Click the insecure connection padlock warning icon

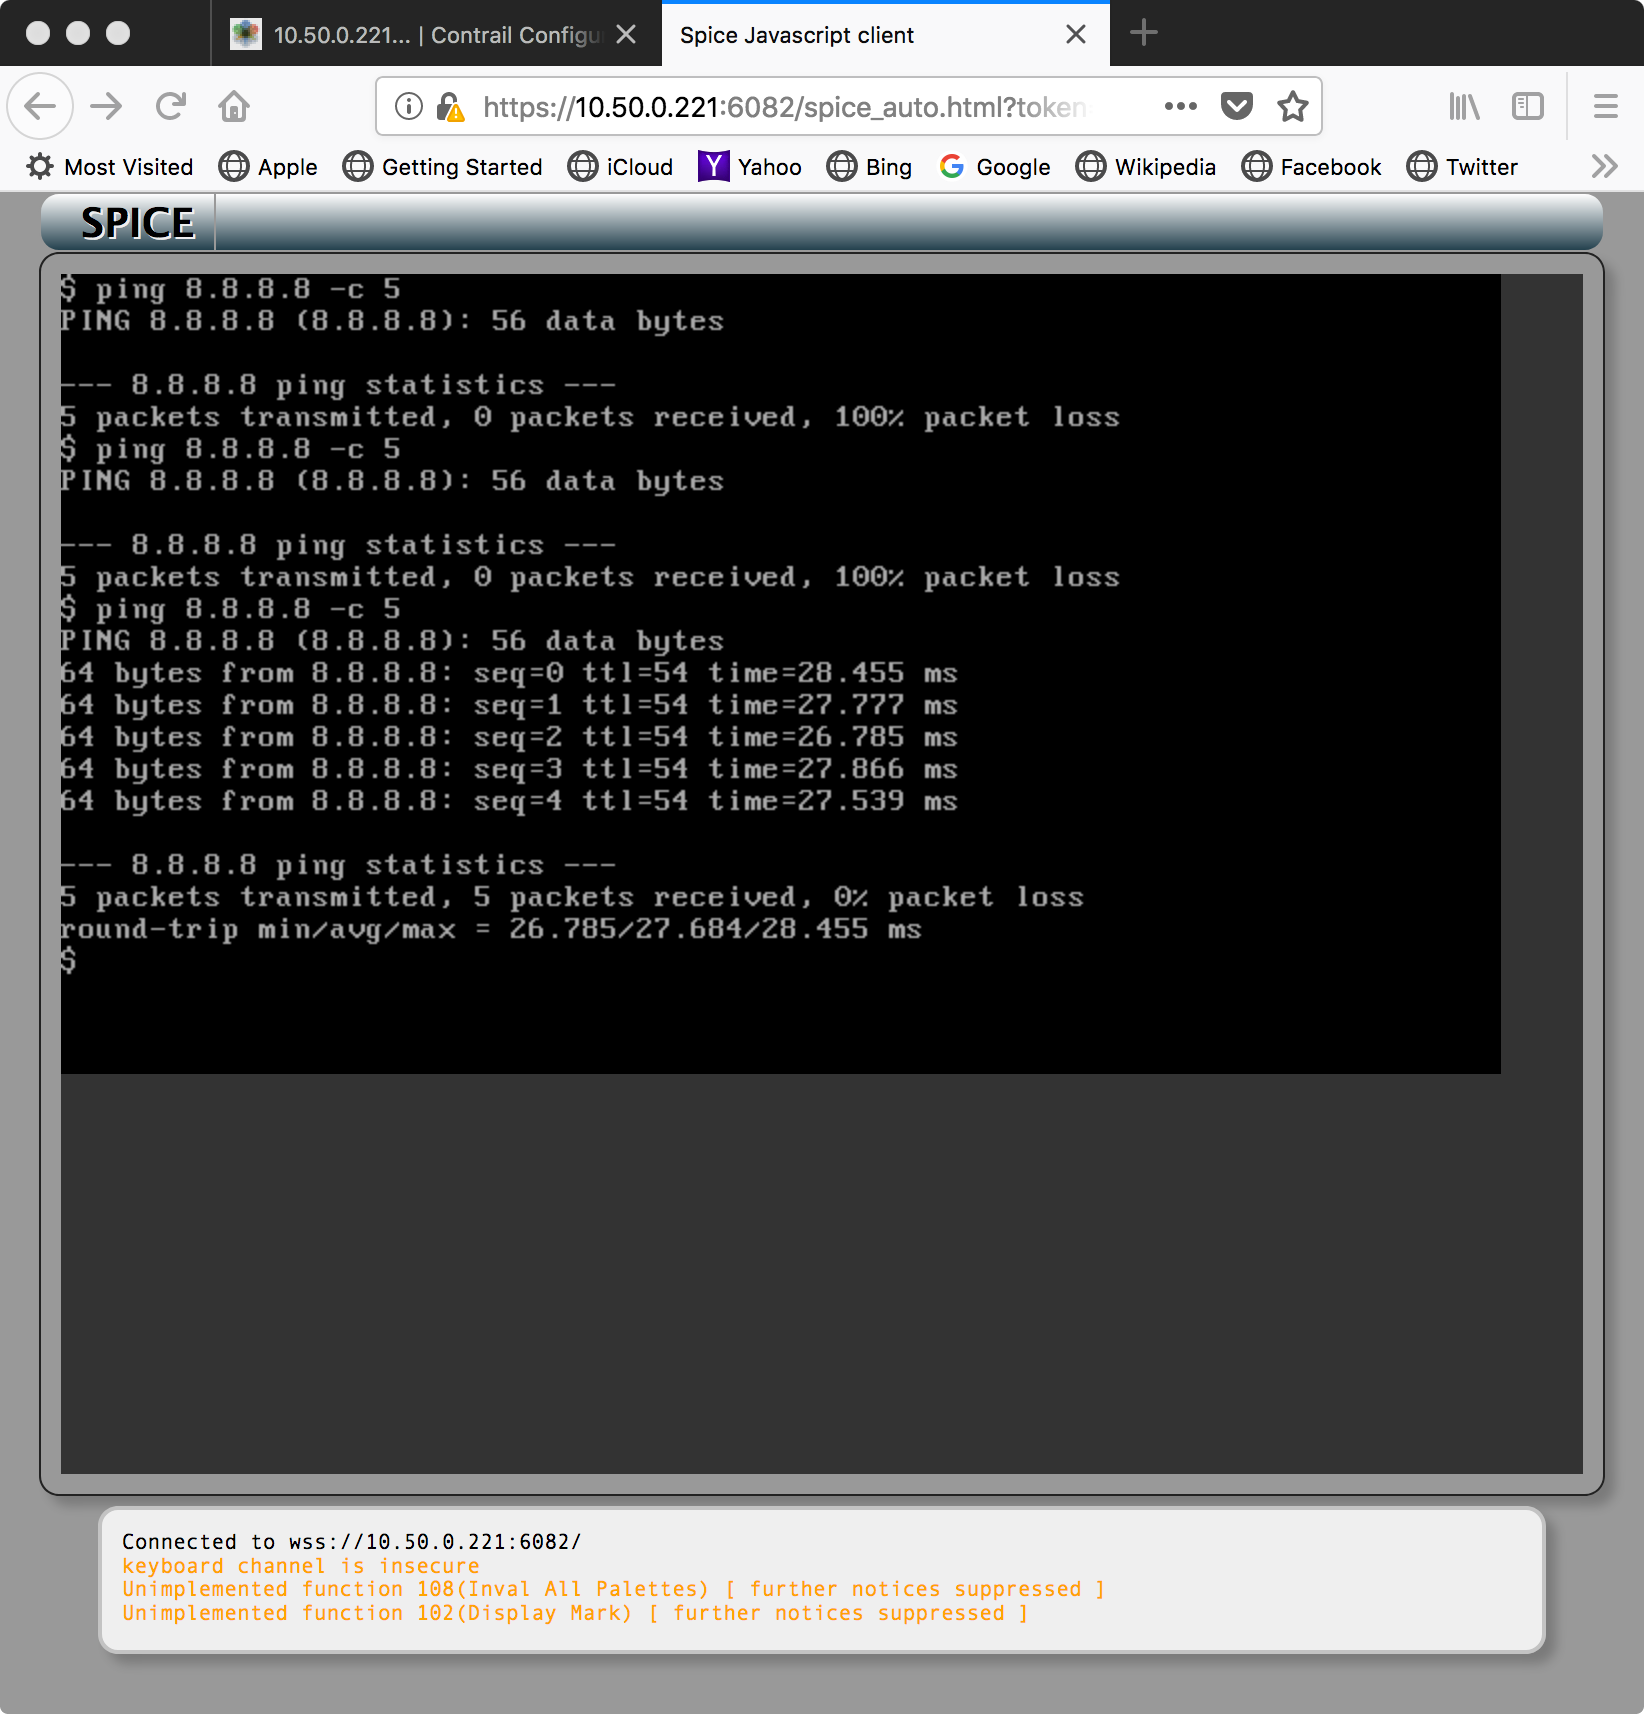coord(450,107)
